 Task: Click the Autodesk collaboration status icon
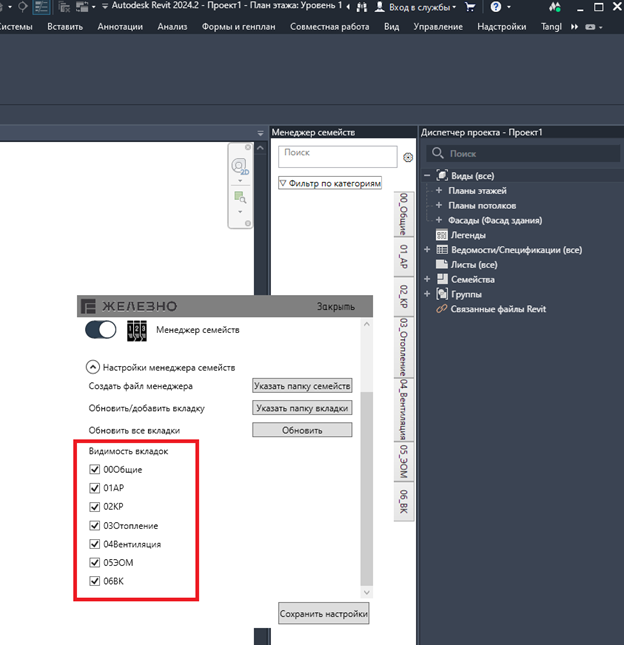click(x=554, y=7)
